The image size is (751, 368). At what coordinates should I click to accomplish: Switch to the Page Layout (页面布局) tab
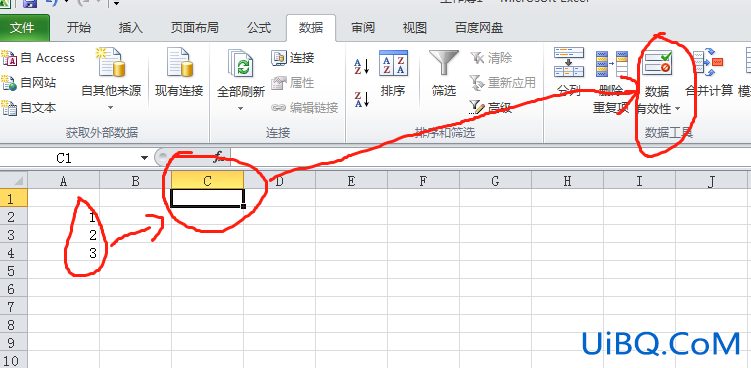[x=194, y=28]
